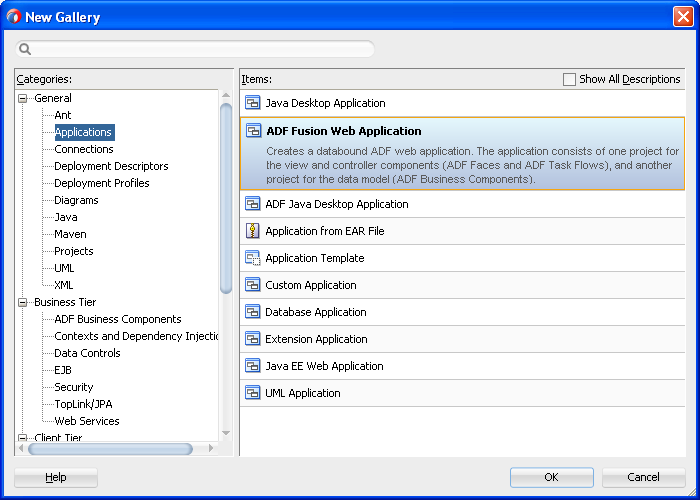Screen dimensions: 700x500
Task: Choose Extension Application item
Action: [462, 339]
